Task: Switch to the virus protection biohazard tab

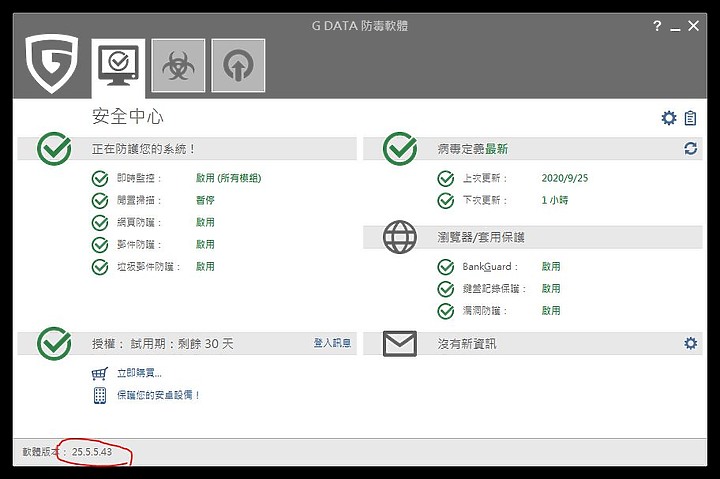Action: pos(178,66)
